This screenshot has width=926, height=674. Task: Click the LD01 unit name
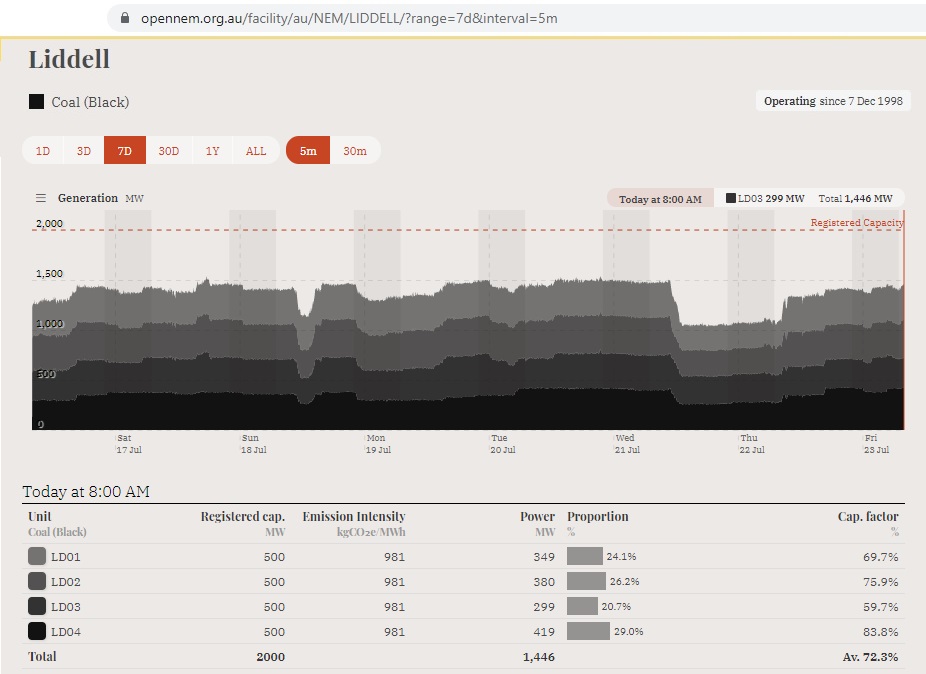[x=66, y=556]
